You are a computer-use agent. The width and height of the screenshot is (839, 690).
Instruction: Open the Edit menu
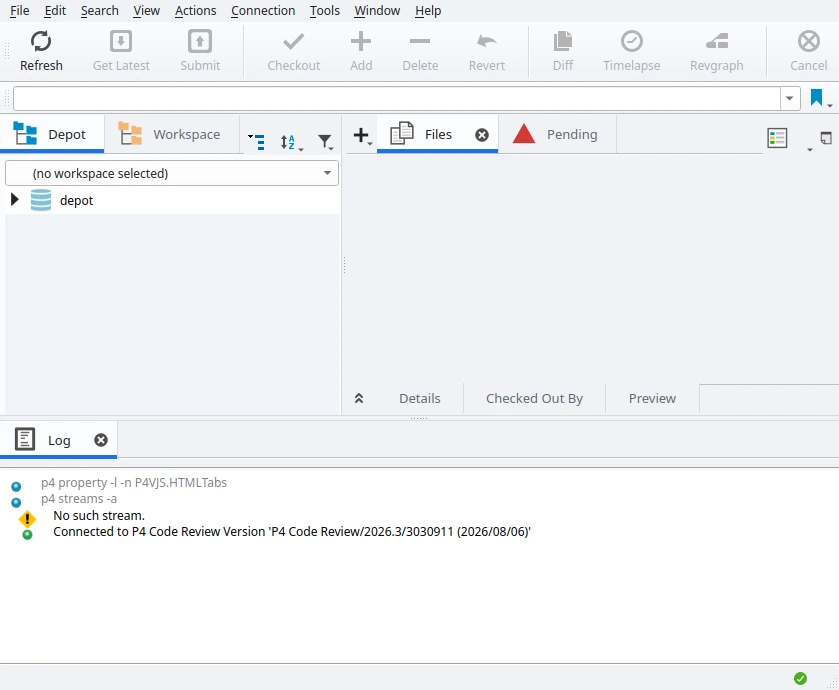[x=55, y=11]
